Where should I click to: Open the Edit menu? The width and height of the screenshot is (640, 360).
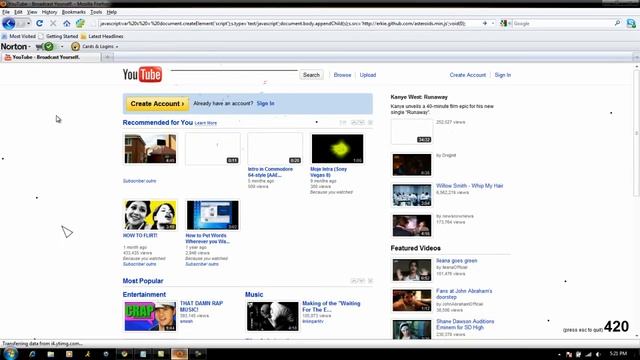[x=18, y=12]
